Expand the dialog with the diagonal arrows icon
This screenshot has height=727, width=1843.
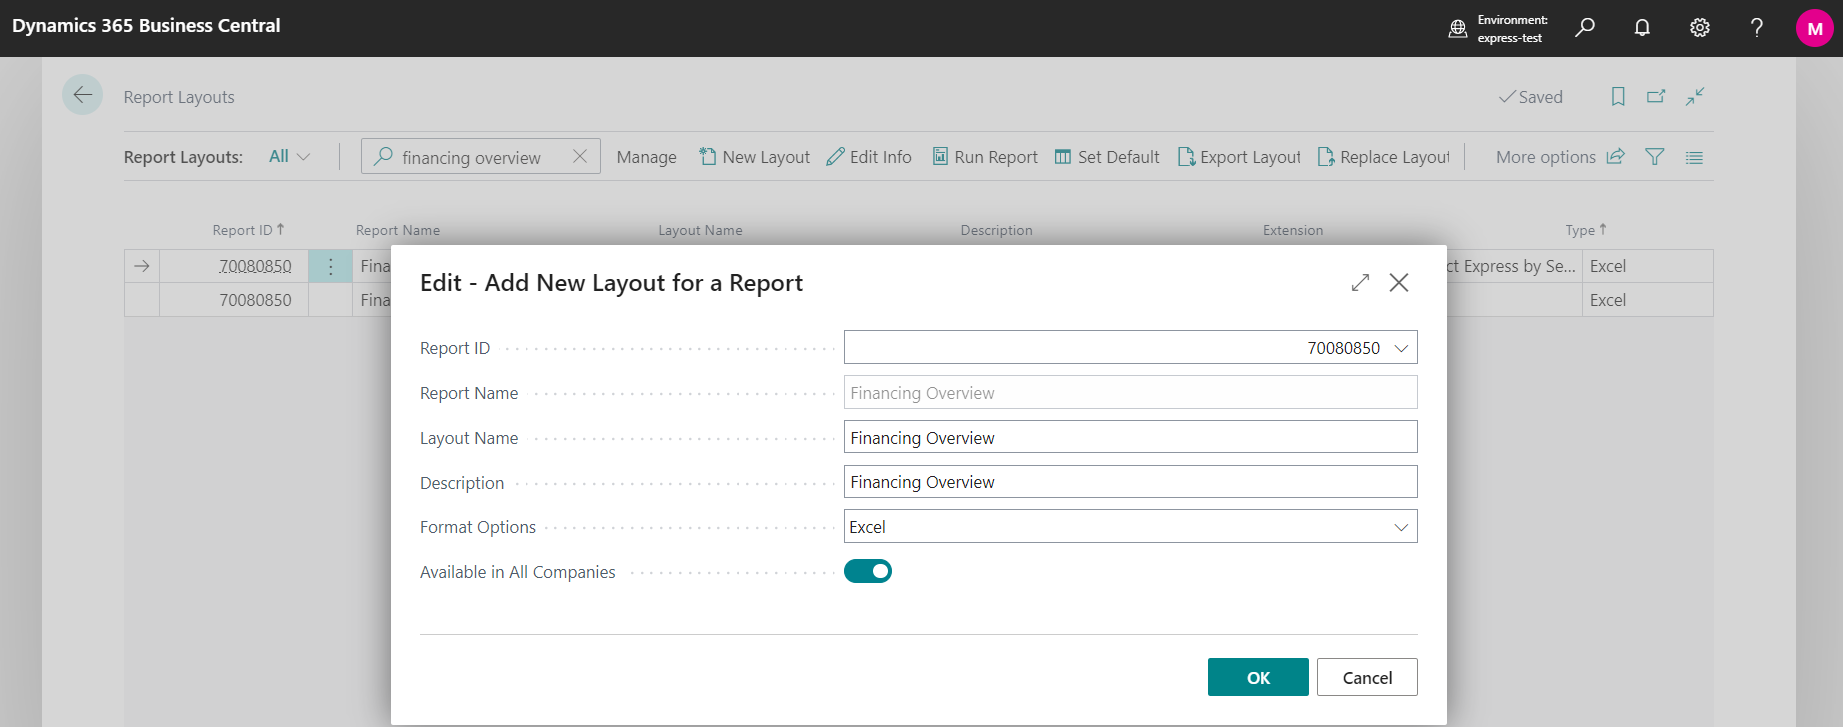click(x=1360, y=283)
